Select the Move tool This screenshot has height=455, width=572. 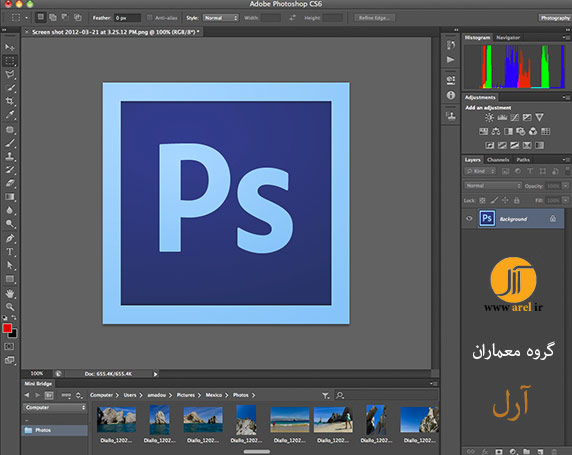tap(10, 47)
